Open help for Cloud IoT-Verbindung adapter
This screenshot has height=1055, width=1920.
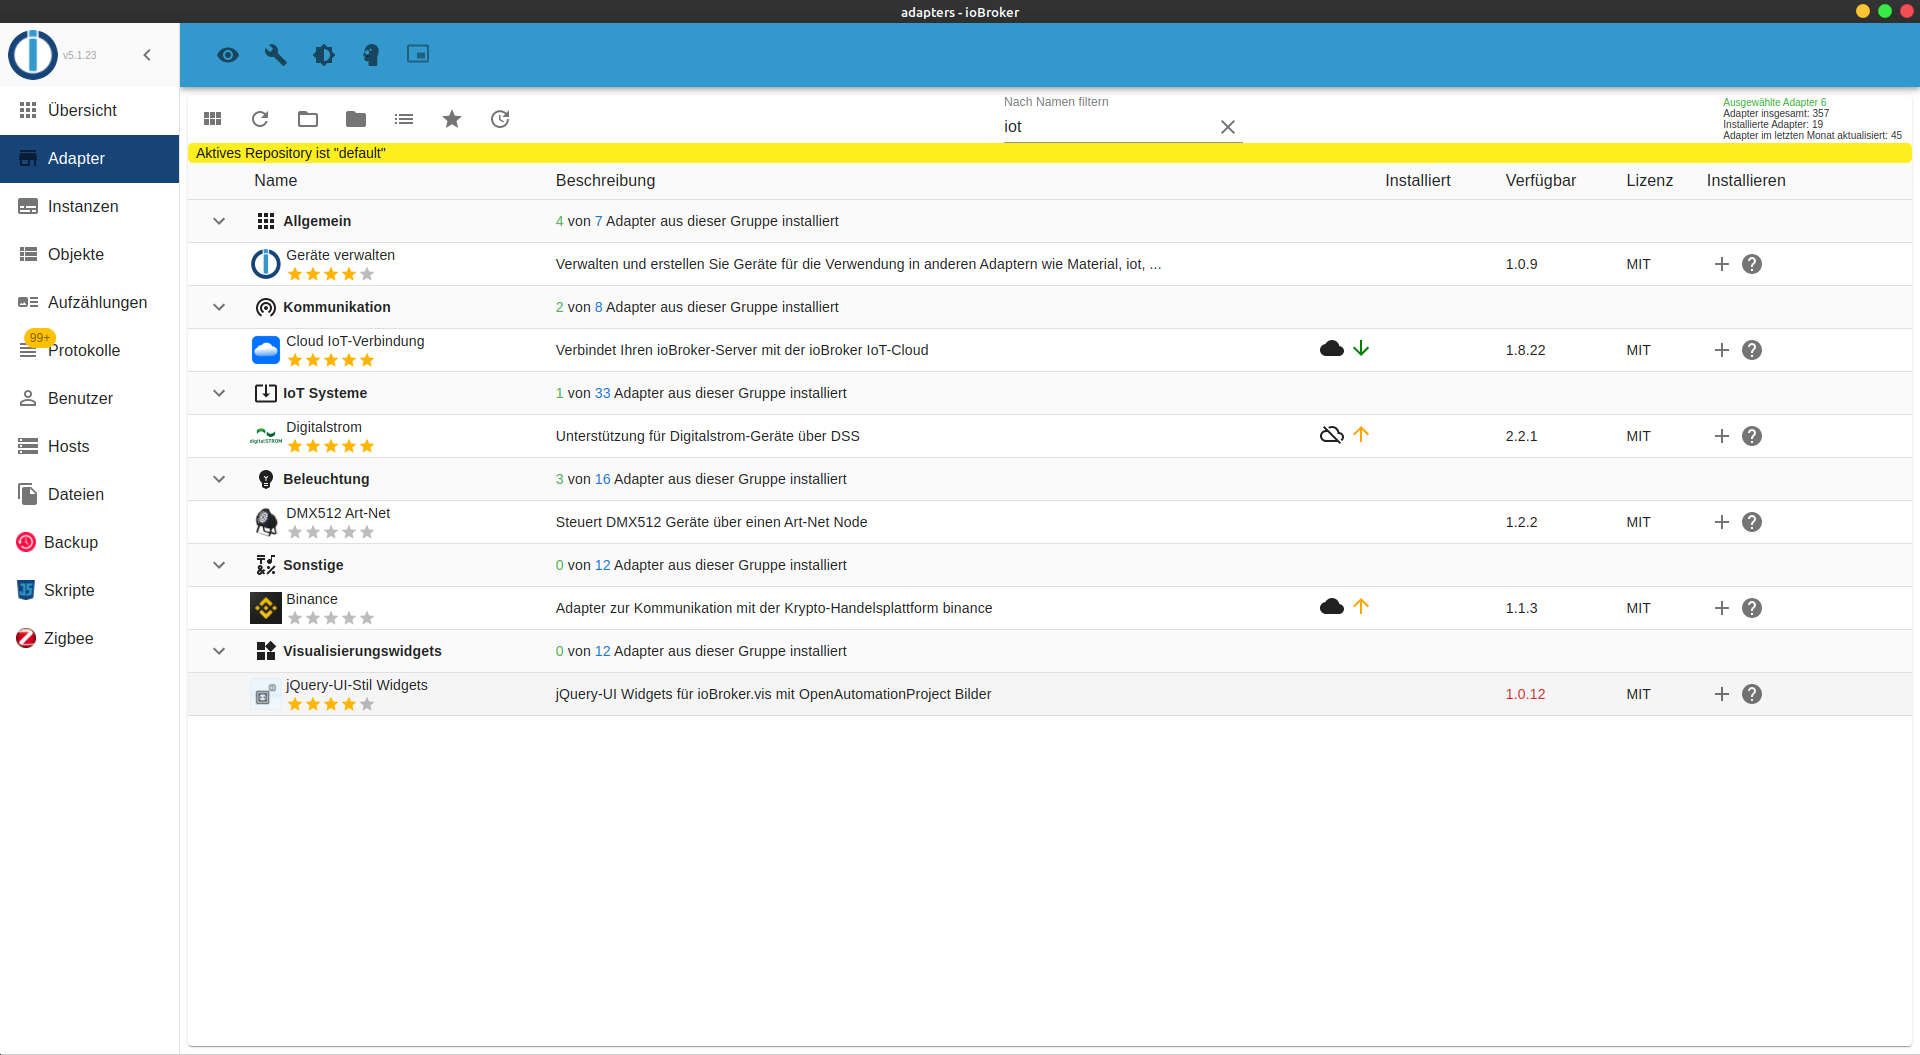tap(1752, 350)
